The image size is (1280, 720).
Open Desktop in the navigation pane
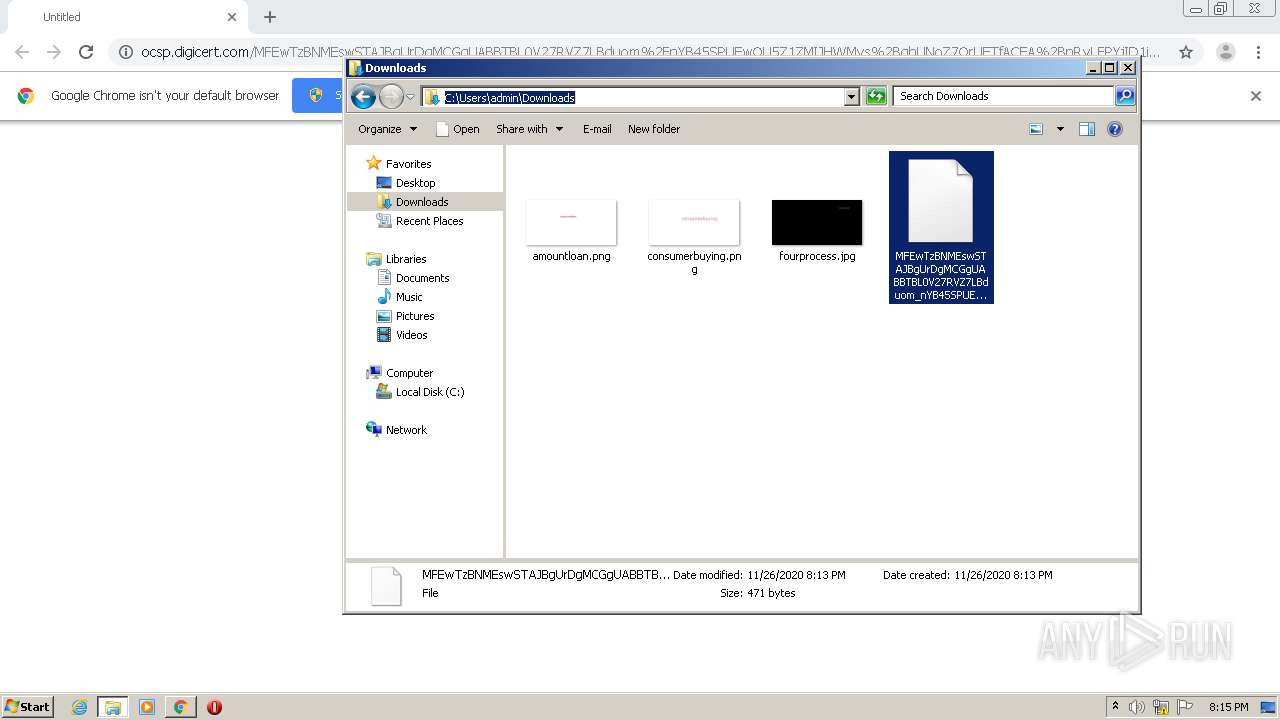tap(406, 183)
